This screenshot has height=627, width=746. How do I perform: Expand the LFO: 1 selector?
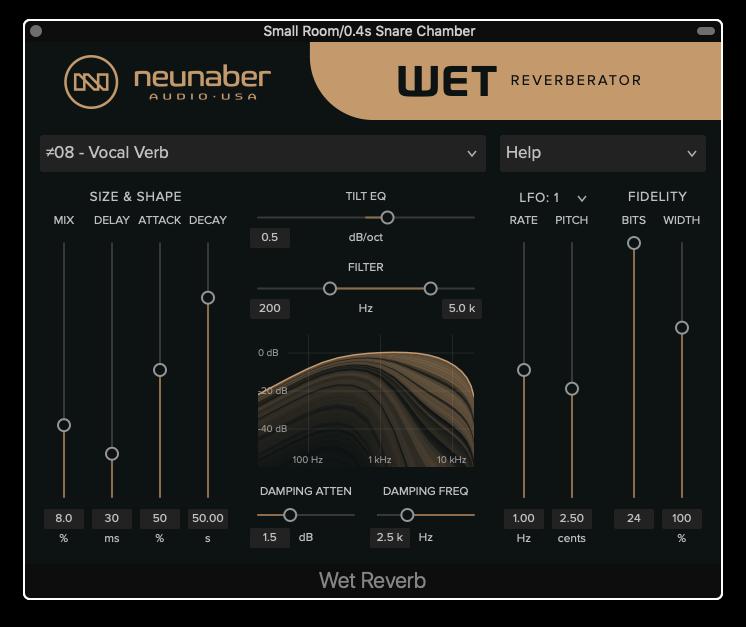[x=552, y=197]
